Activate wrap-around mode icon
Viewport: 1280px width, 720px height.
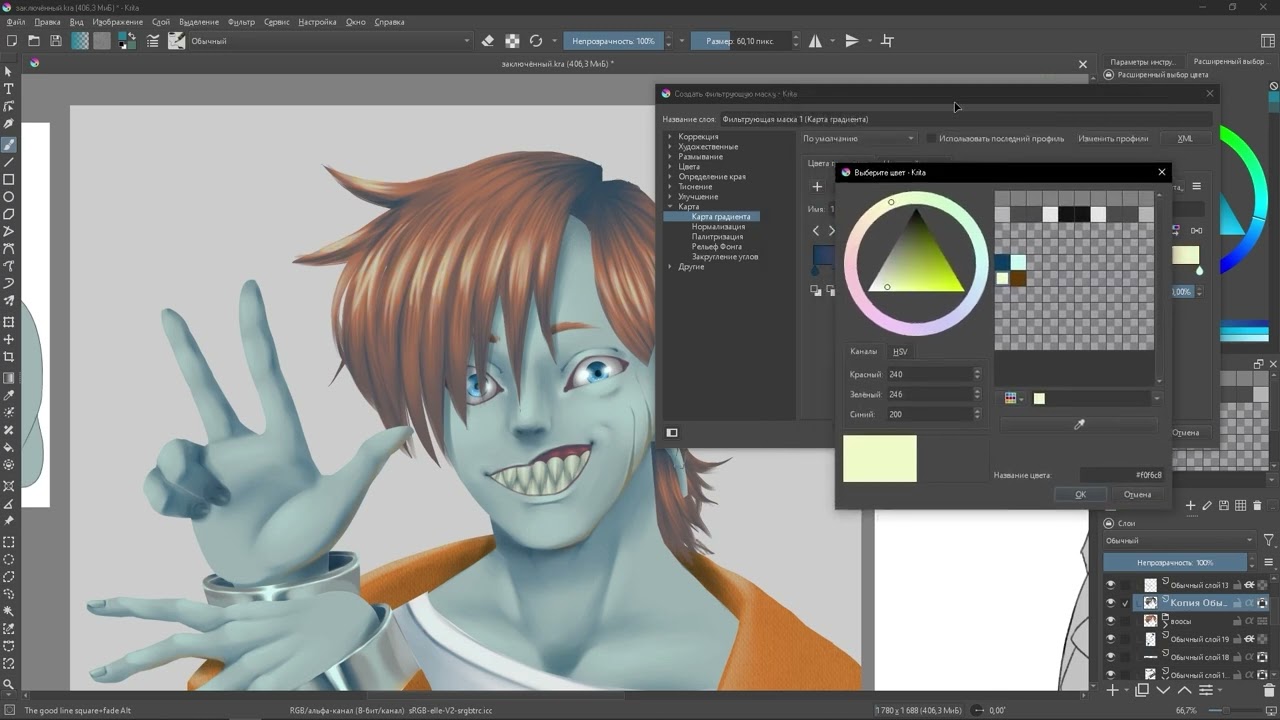pos(887,41)
